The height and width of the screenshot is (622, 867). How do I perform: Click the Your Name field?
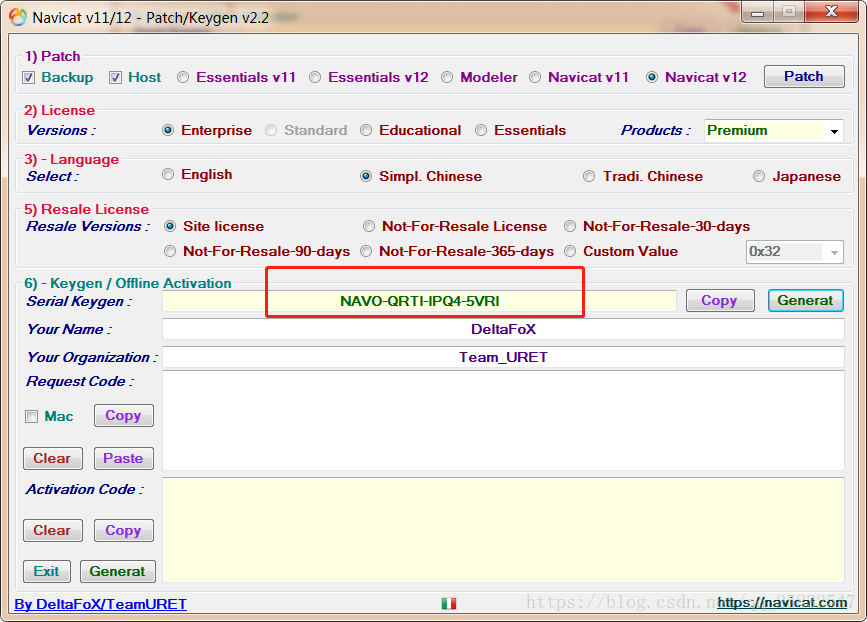coord(503,329)
